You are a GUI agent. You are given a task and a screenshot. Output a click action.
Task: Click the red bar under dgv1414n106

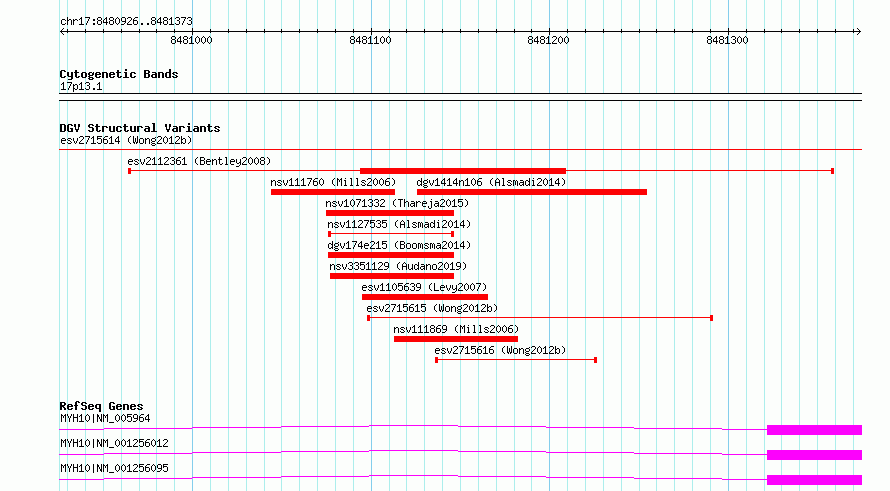[x=532, y=192]
